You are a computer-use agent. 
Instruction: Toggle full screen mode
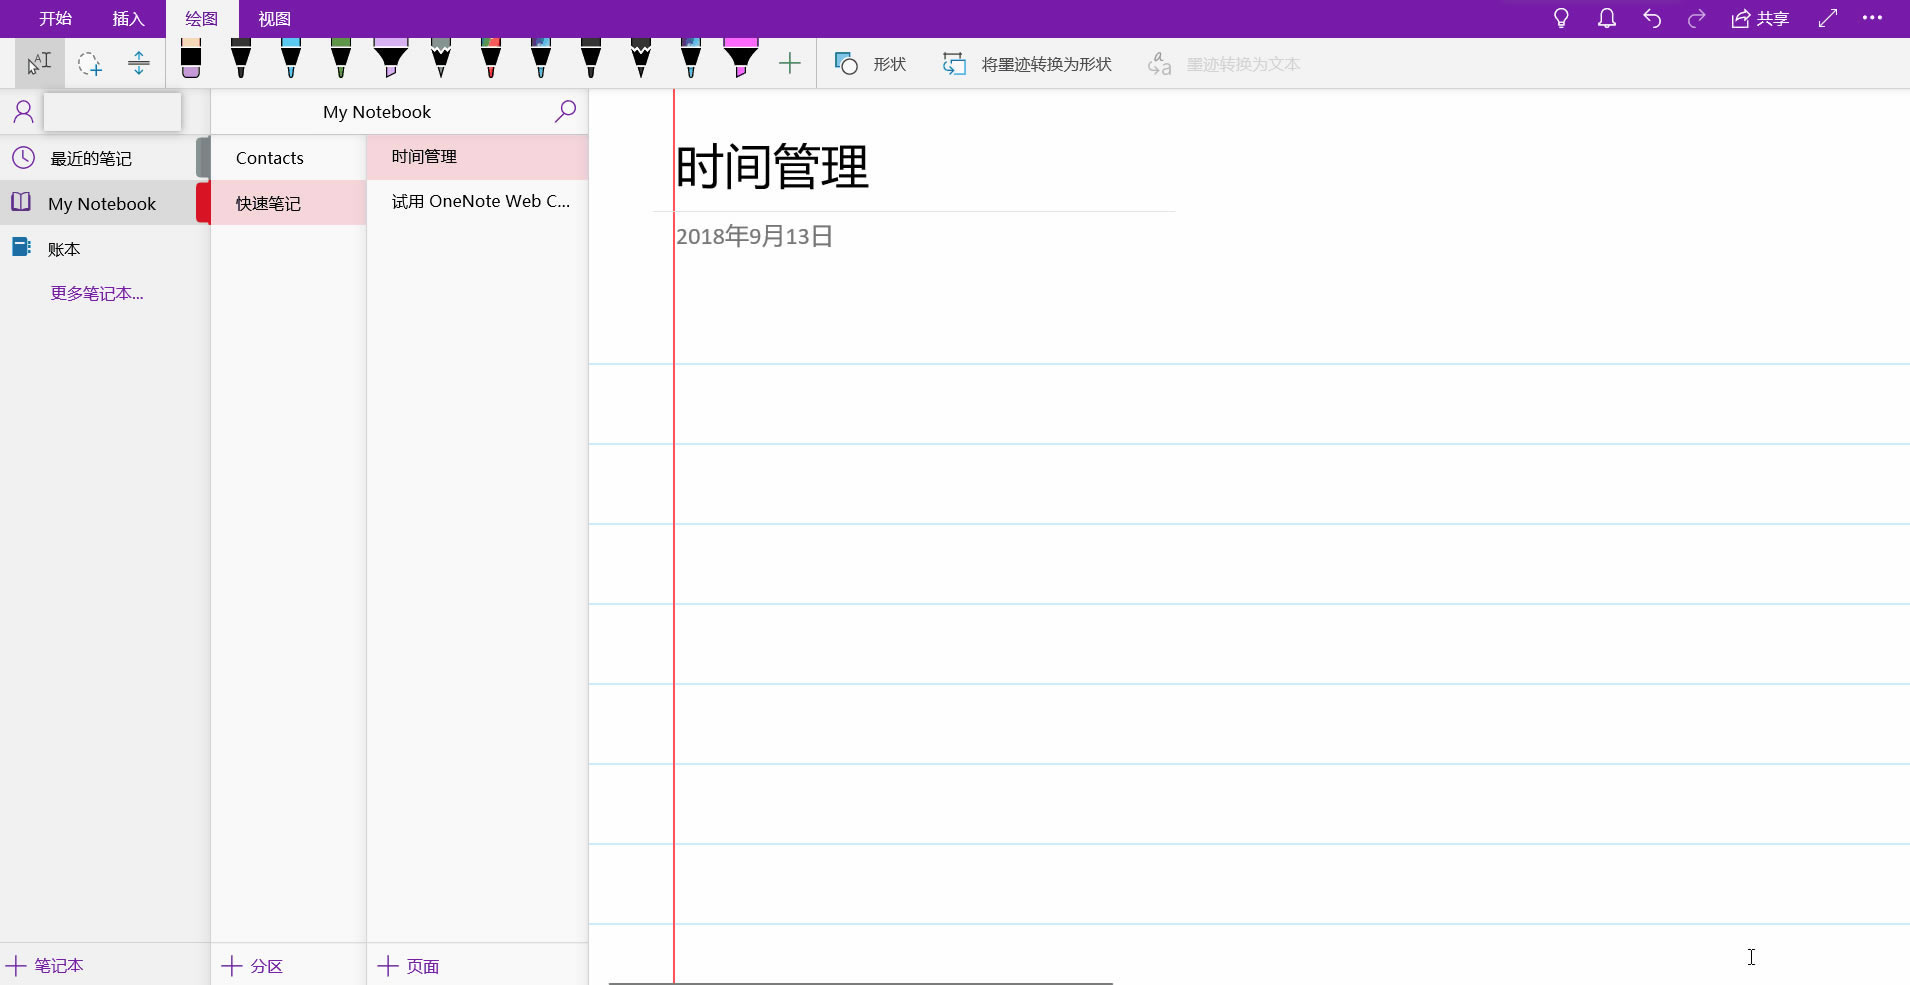(x=1827, y=18)
